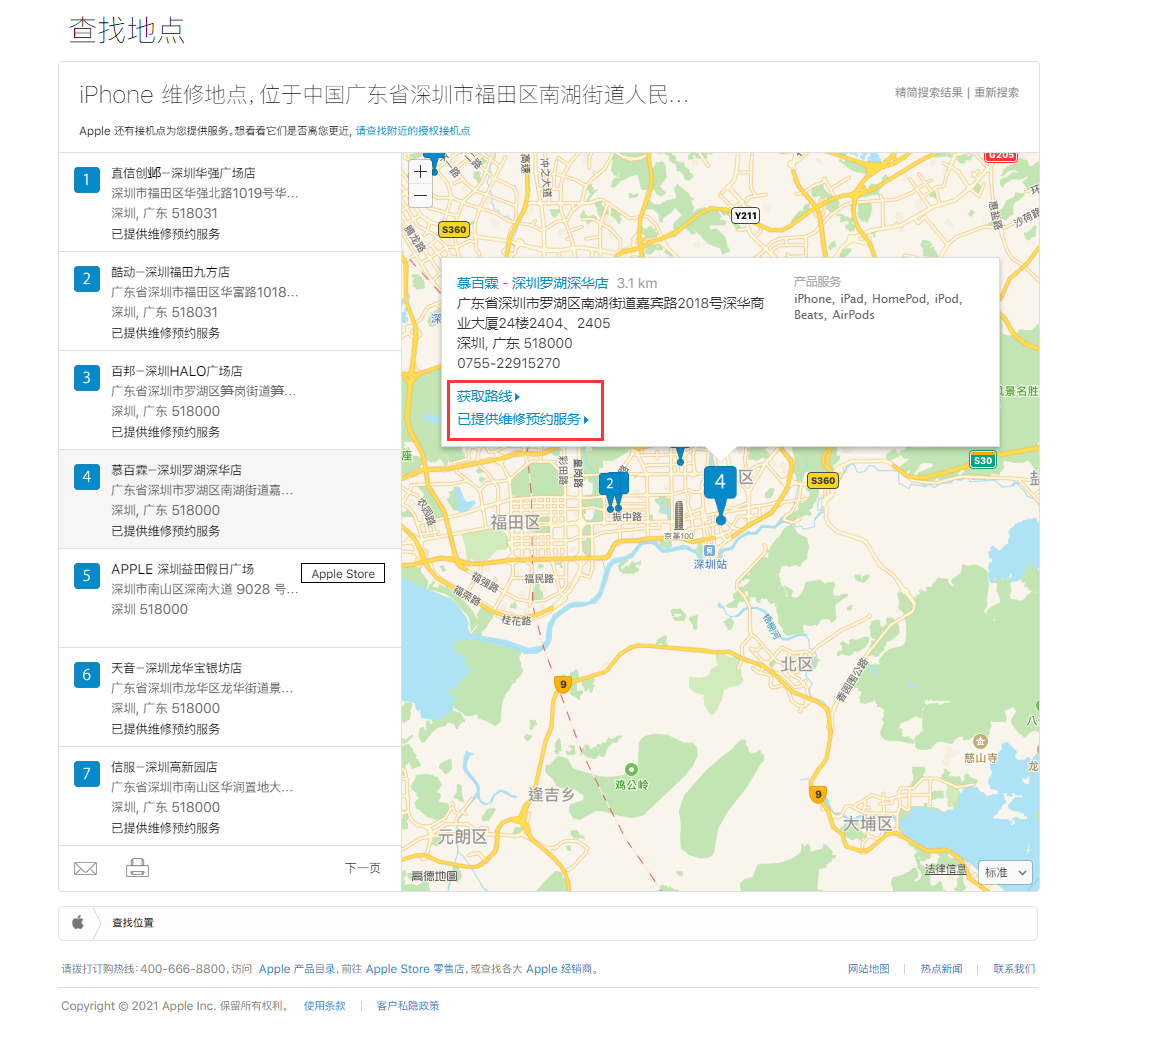Select map pin 4 for 慕百霖 store
This screenshot has height=1045, width=1167.
[720, 482]
